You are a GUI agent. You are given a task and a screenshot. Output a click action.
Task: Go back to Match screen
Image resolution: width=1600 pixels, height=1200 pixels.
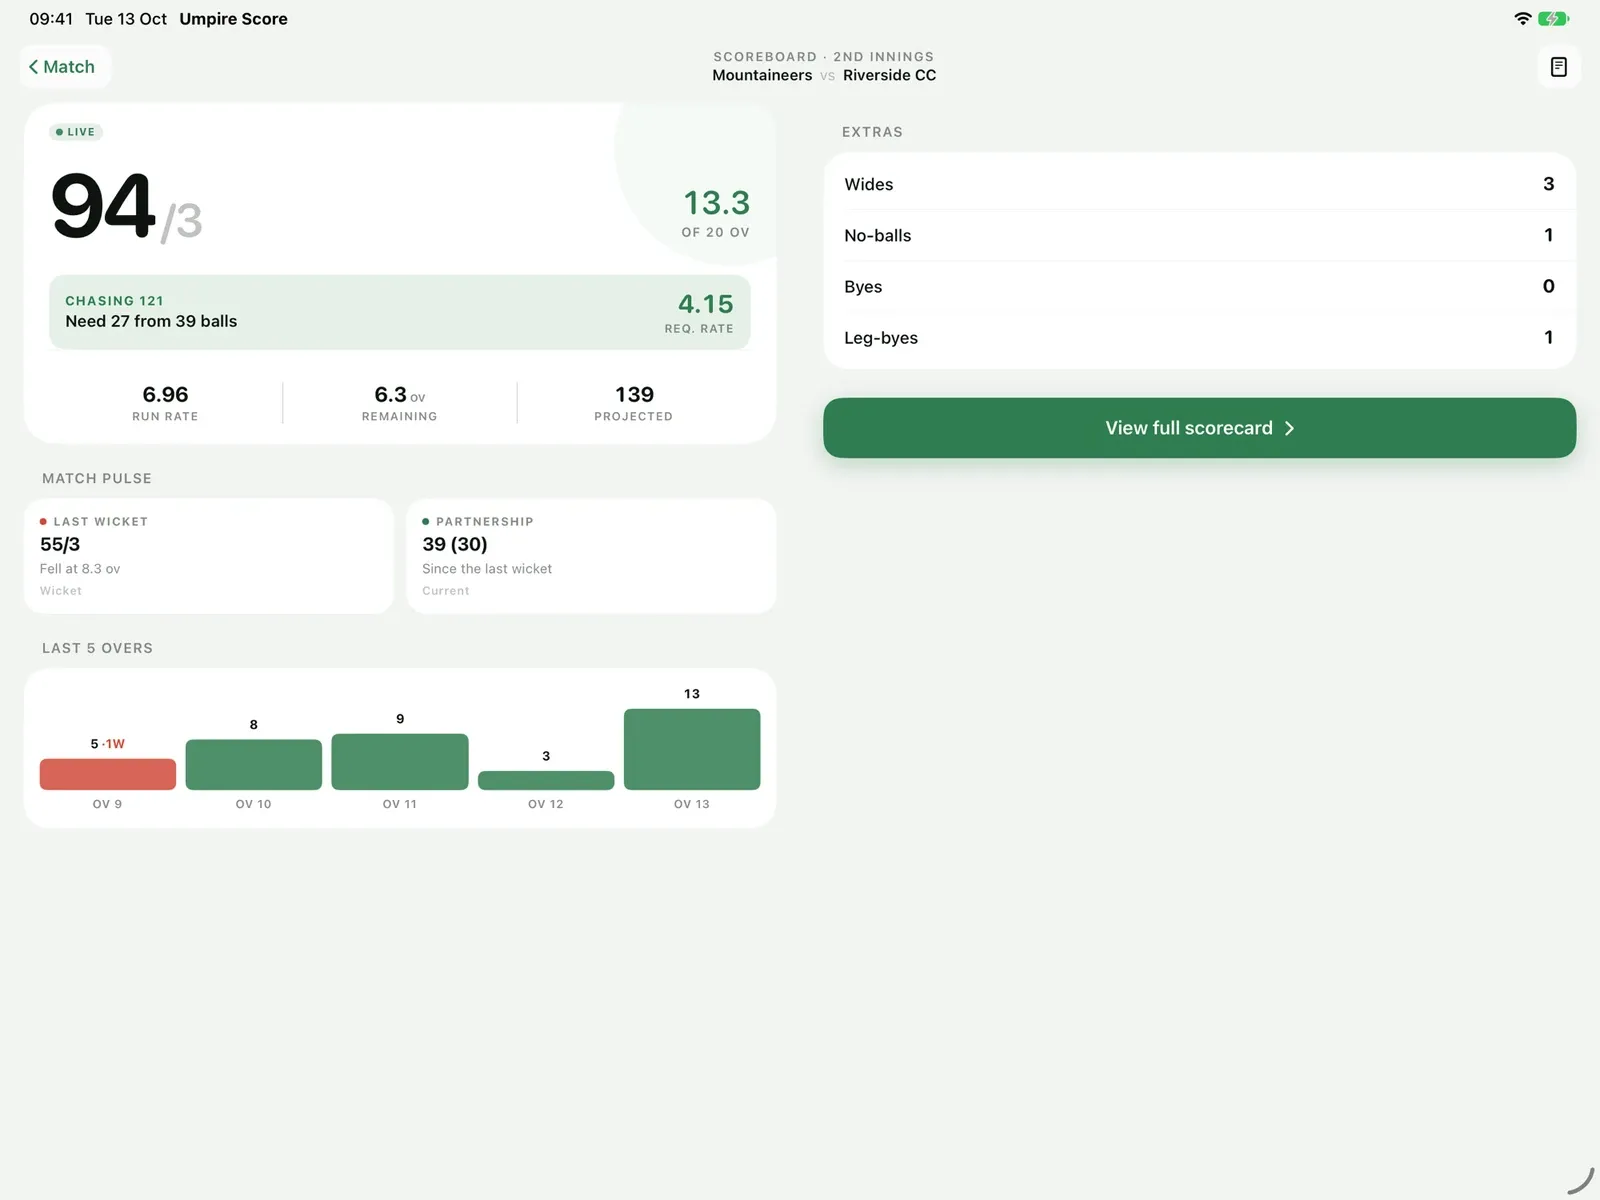pyautogui.click(x=65, y=67)
